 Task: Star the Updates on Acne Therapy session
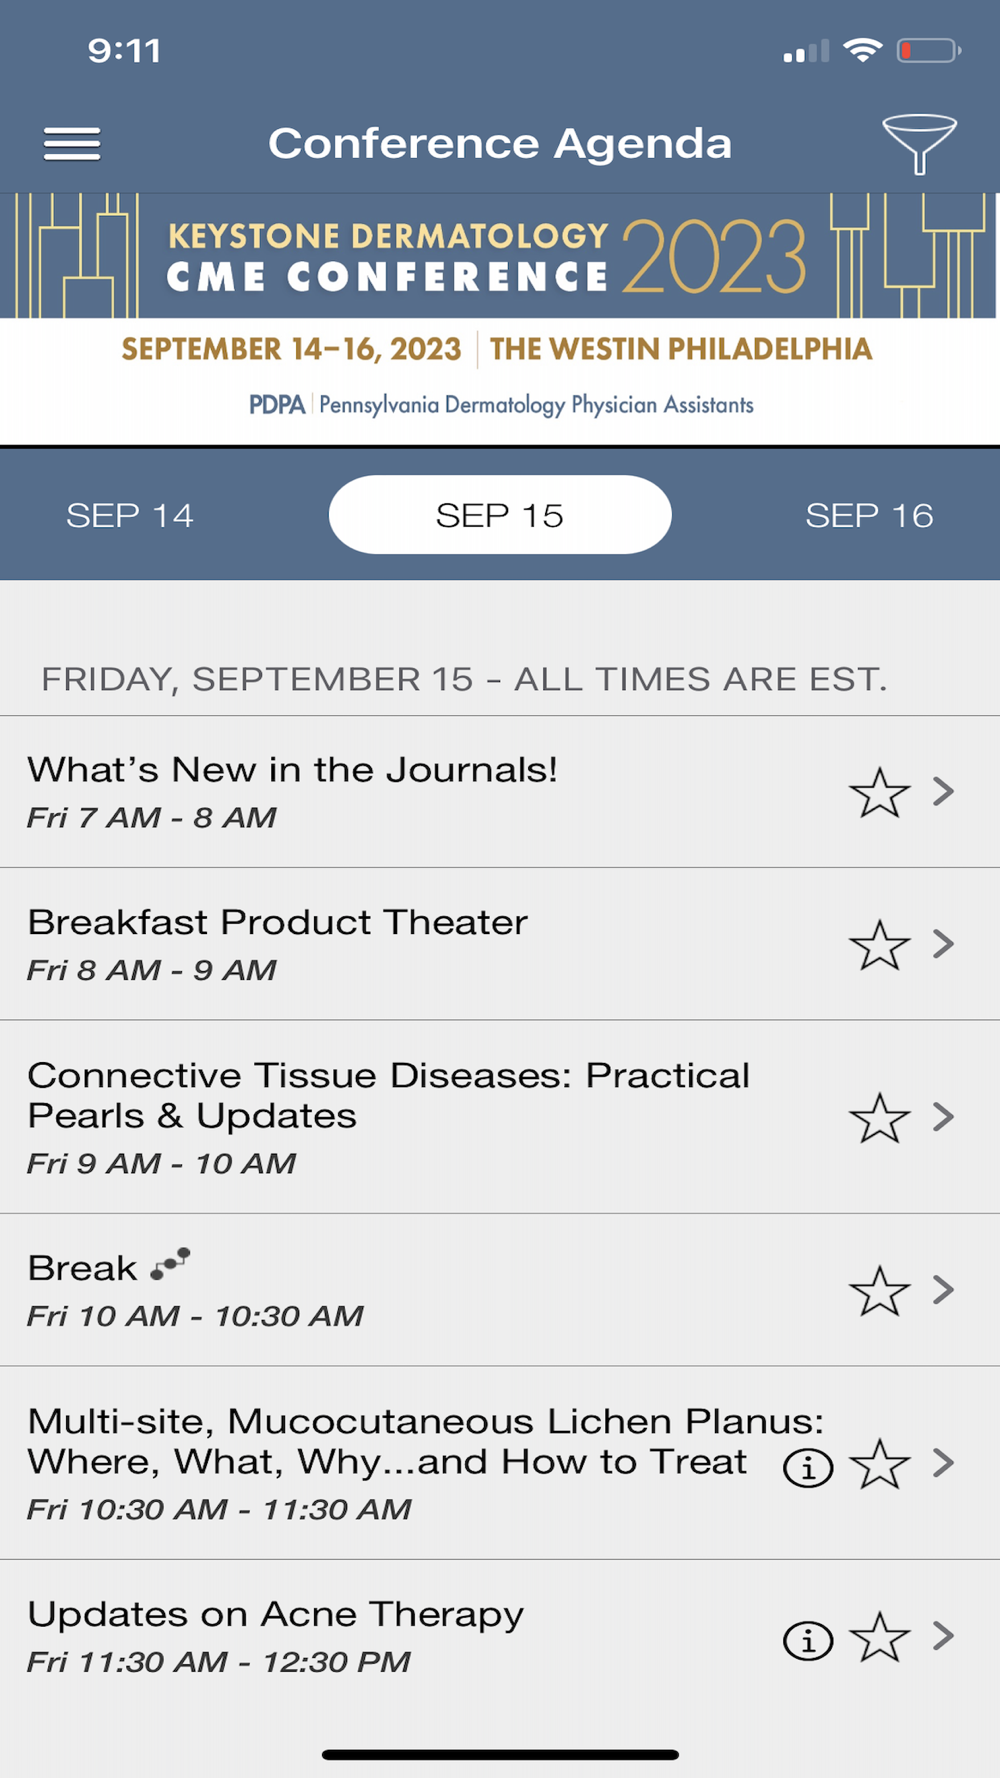(879, 1637)
